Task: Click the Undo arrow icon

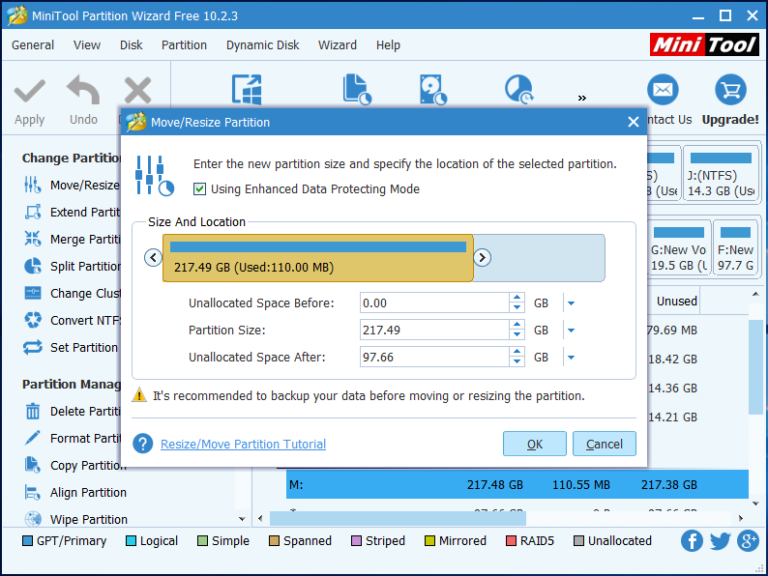Action: [83, 90]
